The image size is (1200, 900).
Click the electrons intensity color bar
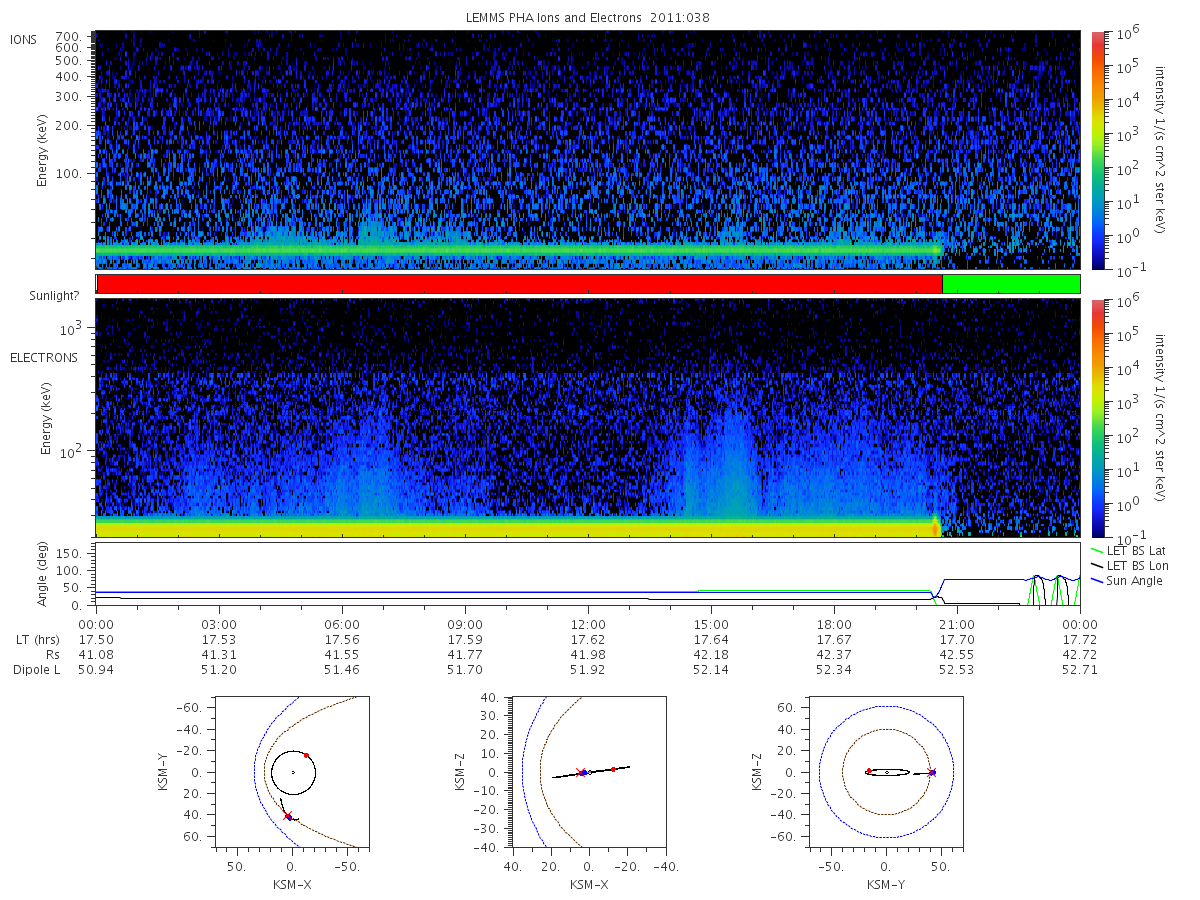(x=1097, y=418)
